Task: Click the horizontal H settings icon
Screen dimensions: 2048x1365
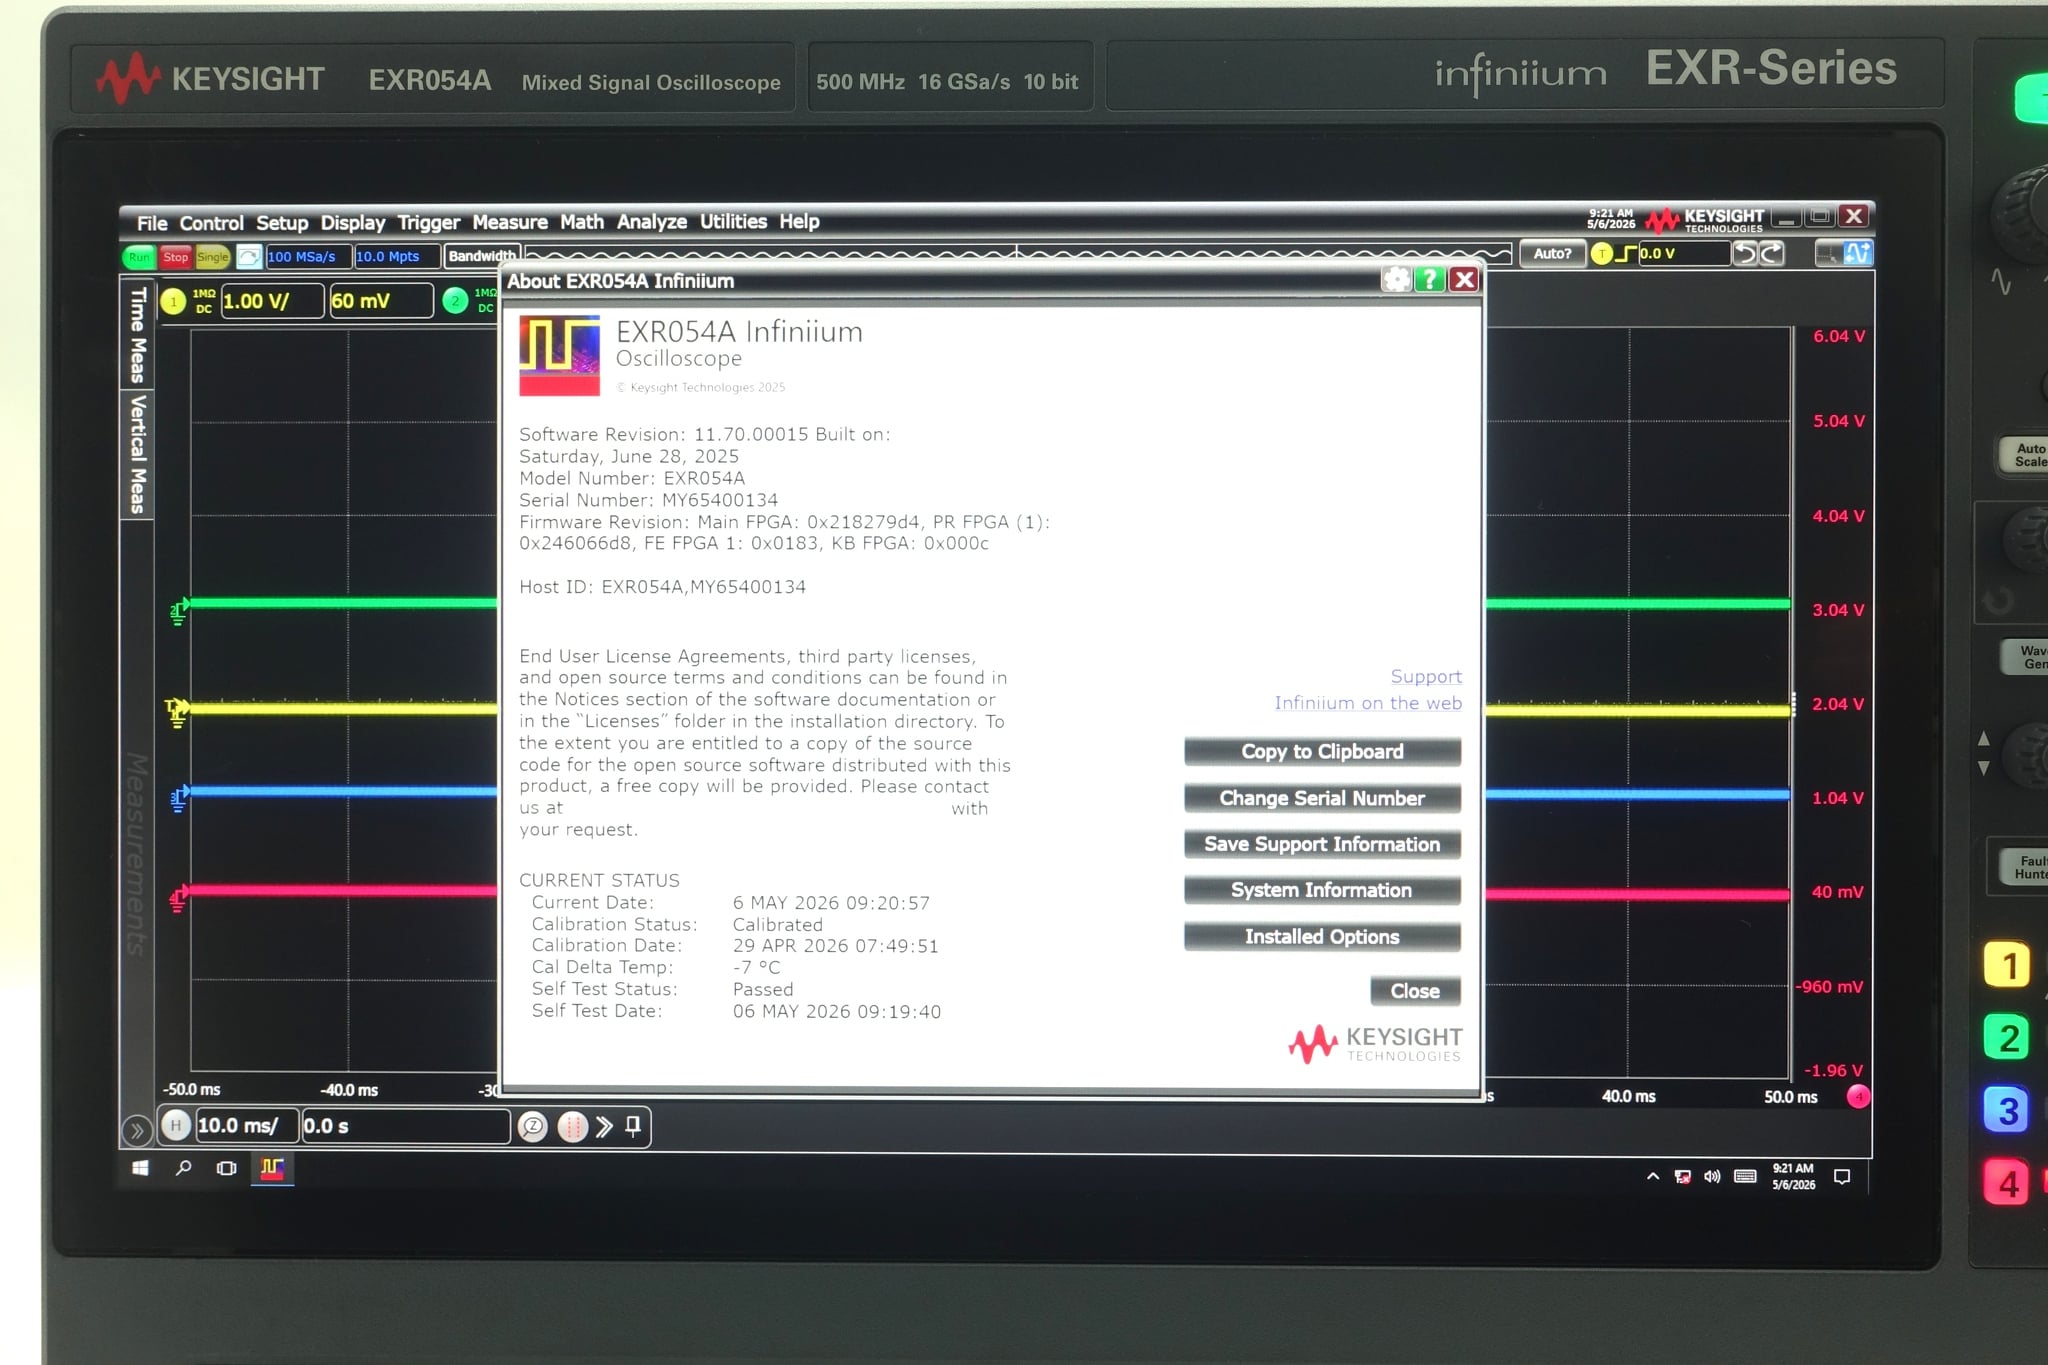Action: pyautogui.click(x=176, y=1126)
